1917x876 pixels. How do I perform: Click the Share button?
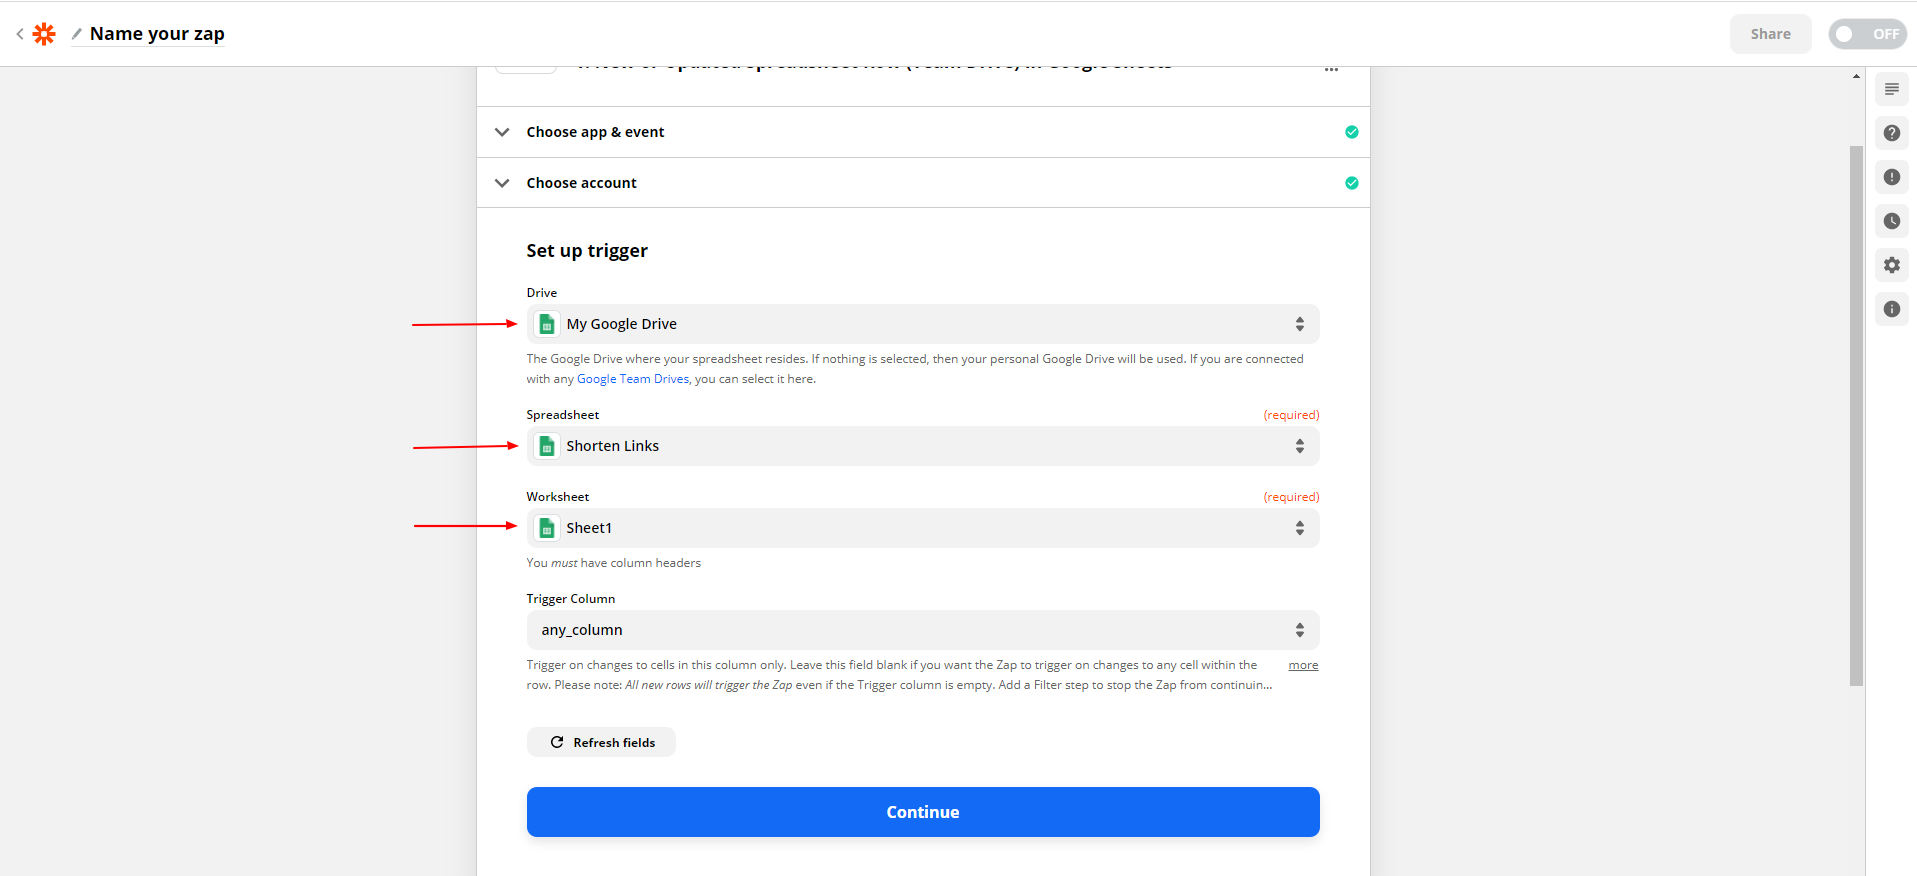click(1770, 34)
